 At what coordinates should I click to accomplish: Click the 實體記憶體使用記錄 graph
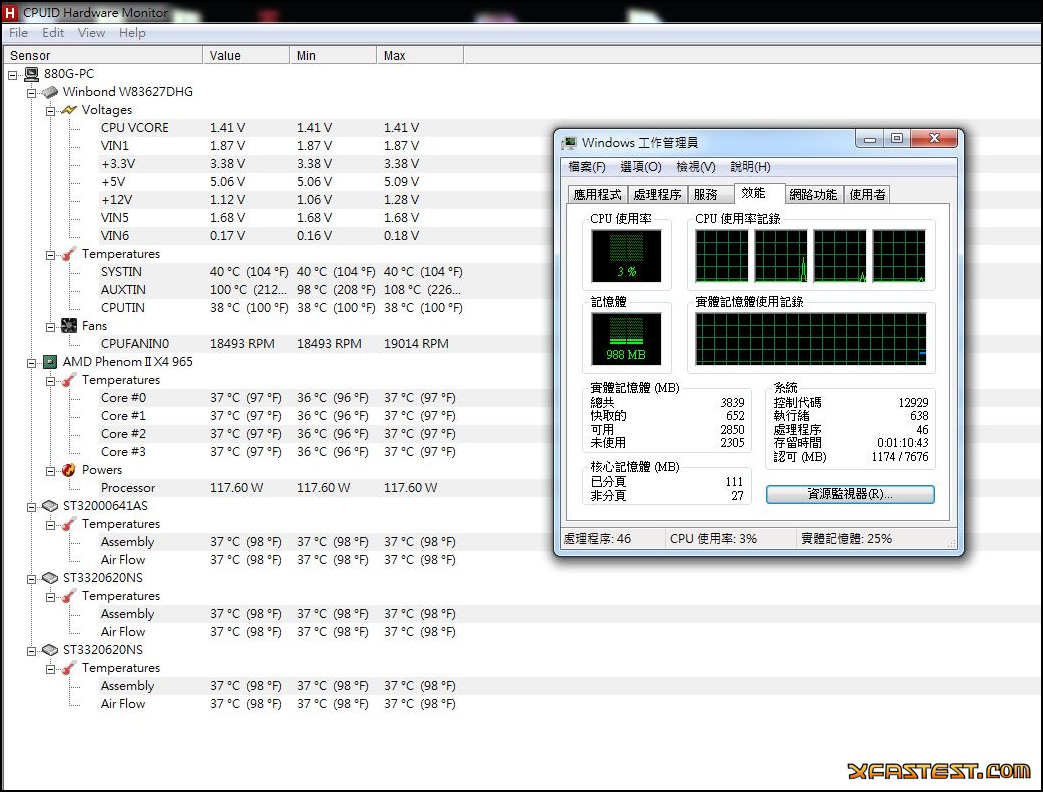point(810,339)
